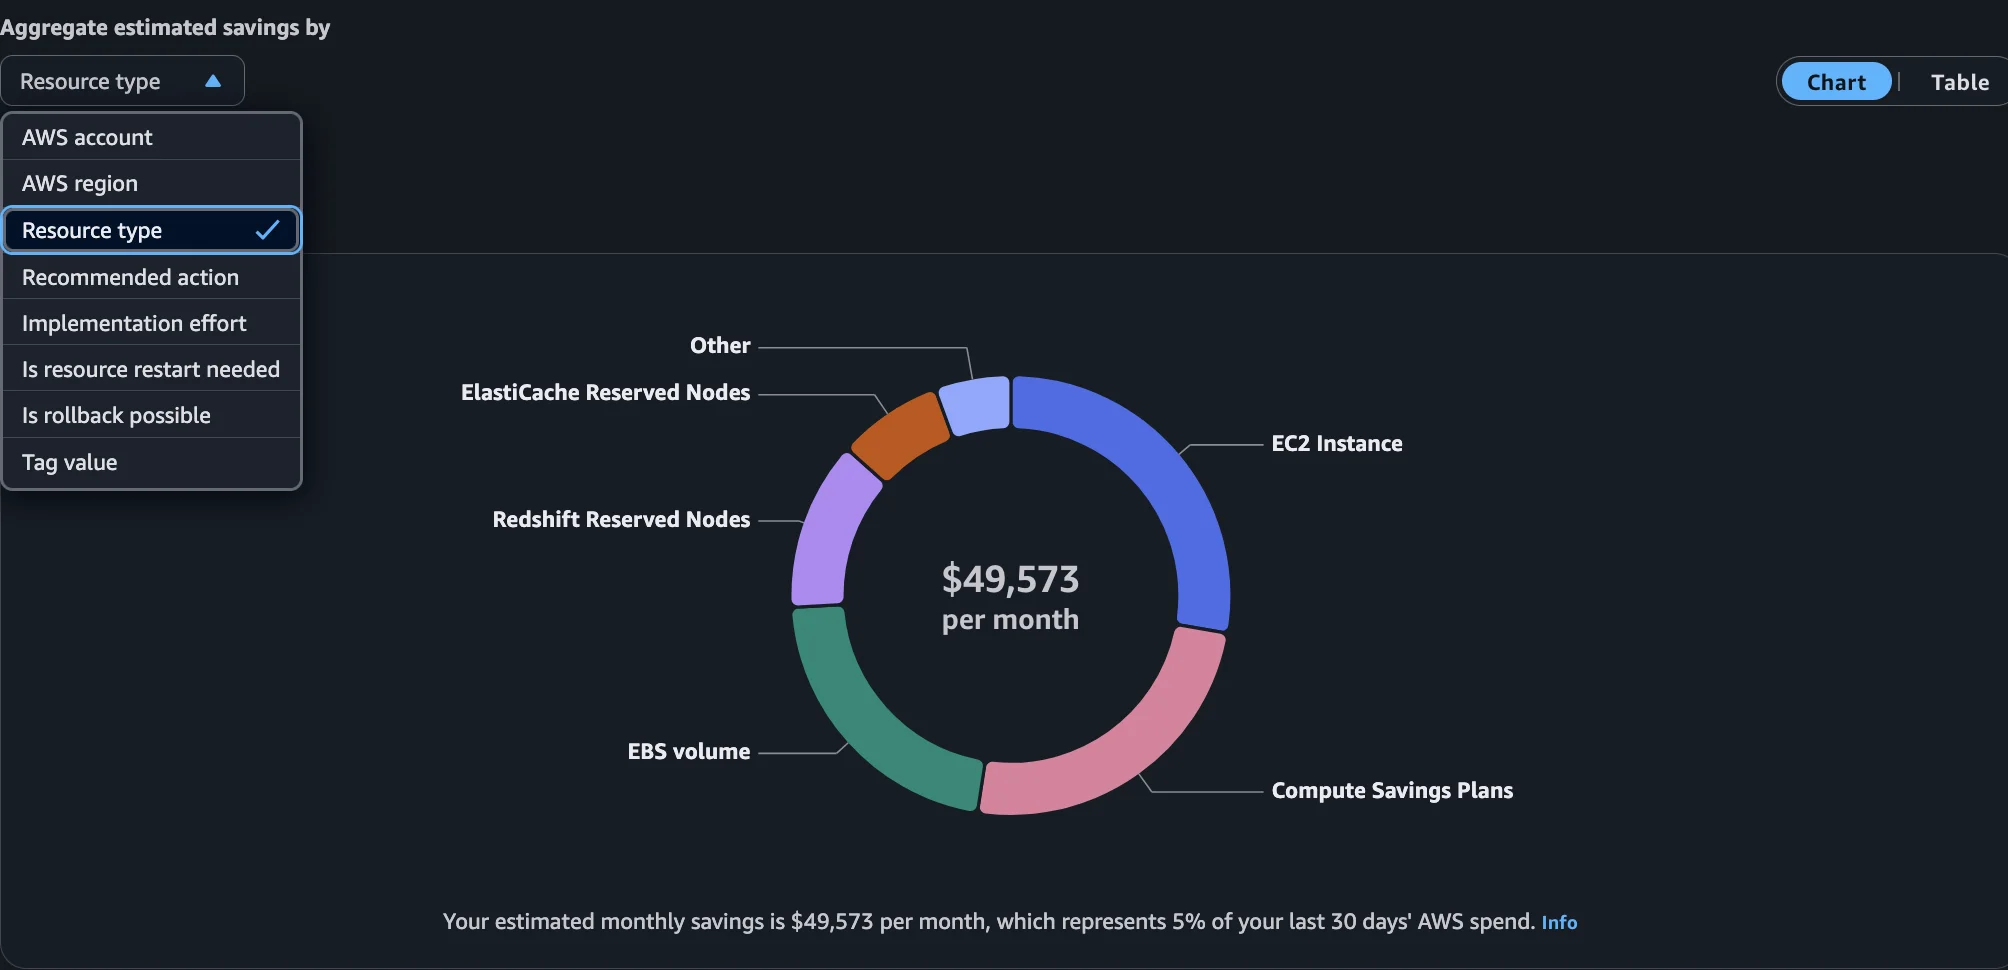Select Is resource restart needed
The height and width of the screenshot is (970, 2008).
(x=152, y=369)
